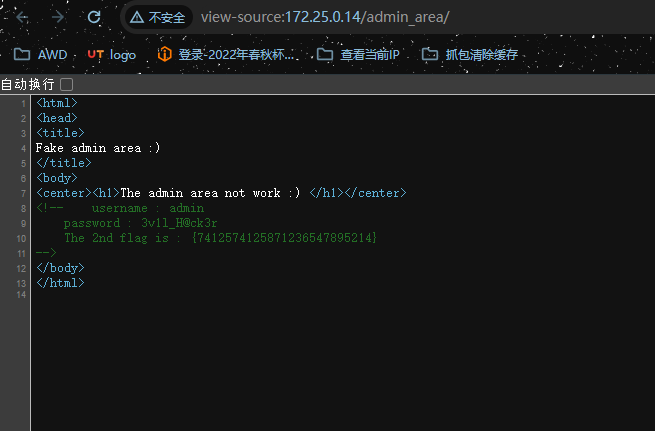Click the opening <title> tag line

[60, 133]
